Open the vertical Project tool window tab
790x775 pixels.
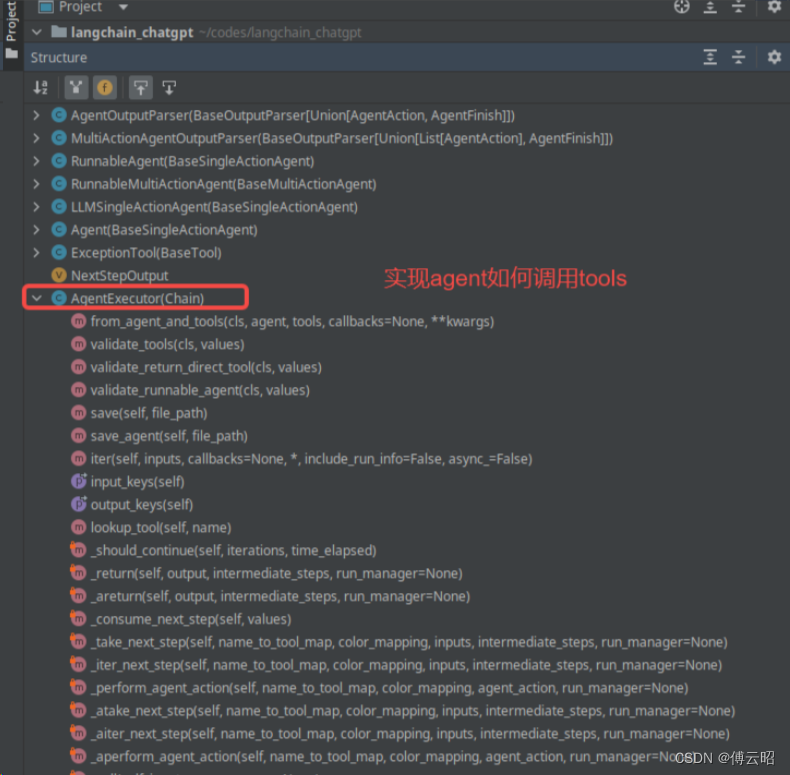pos(11,30)
